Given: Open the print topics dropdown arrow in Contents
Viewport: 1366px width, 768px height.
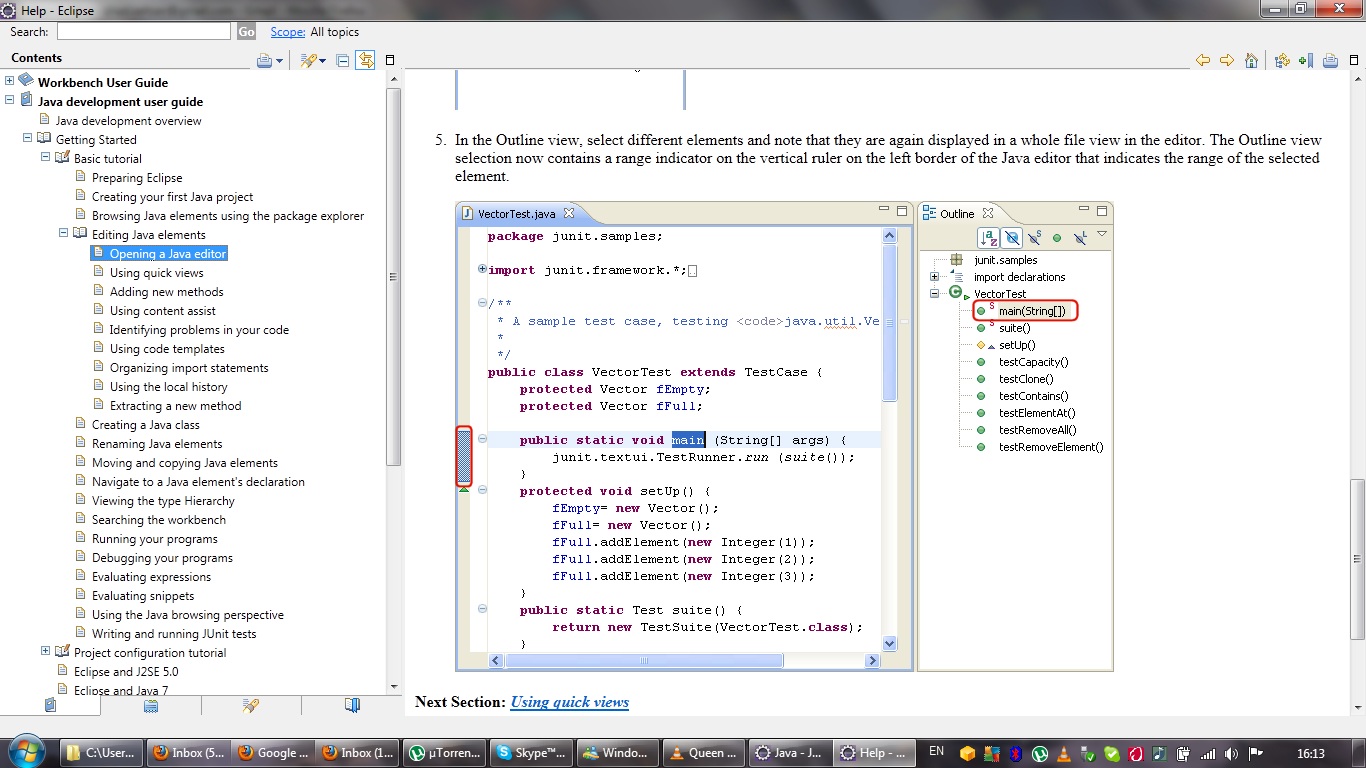Looking at the screenshot, I should tap(279, 61).
